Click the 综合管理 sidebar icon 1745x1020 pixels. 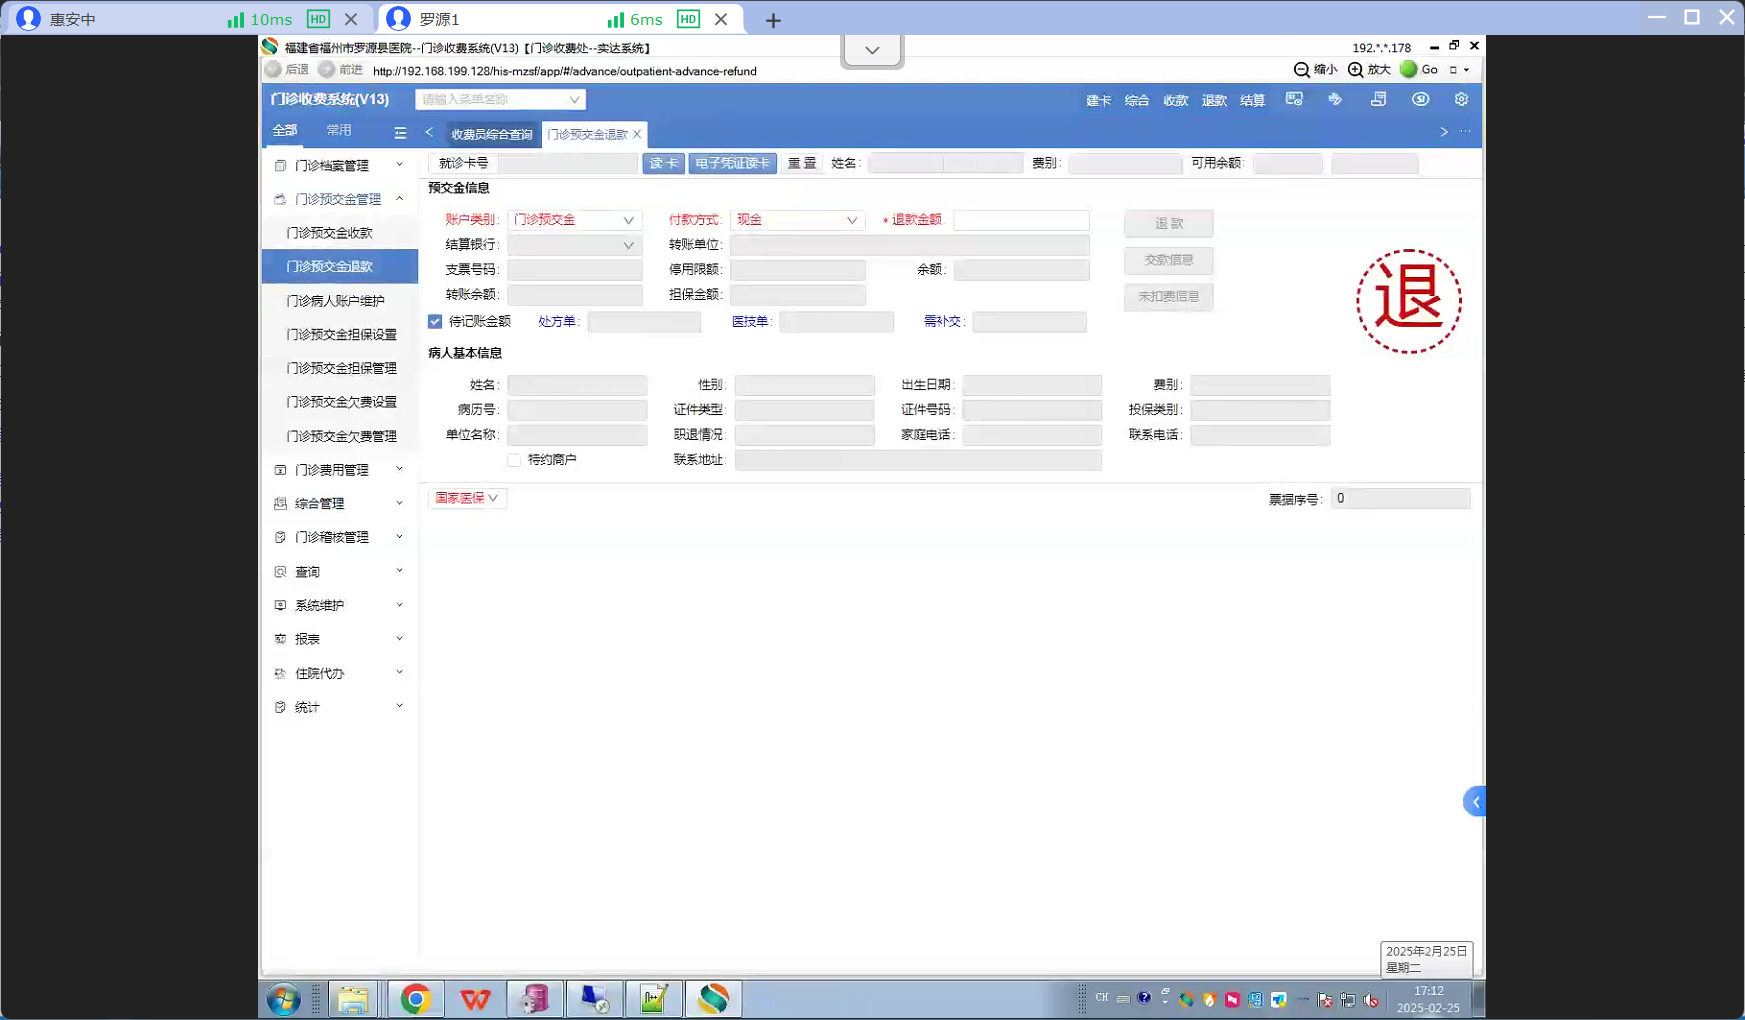tap(280, 504)
